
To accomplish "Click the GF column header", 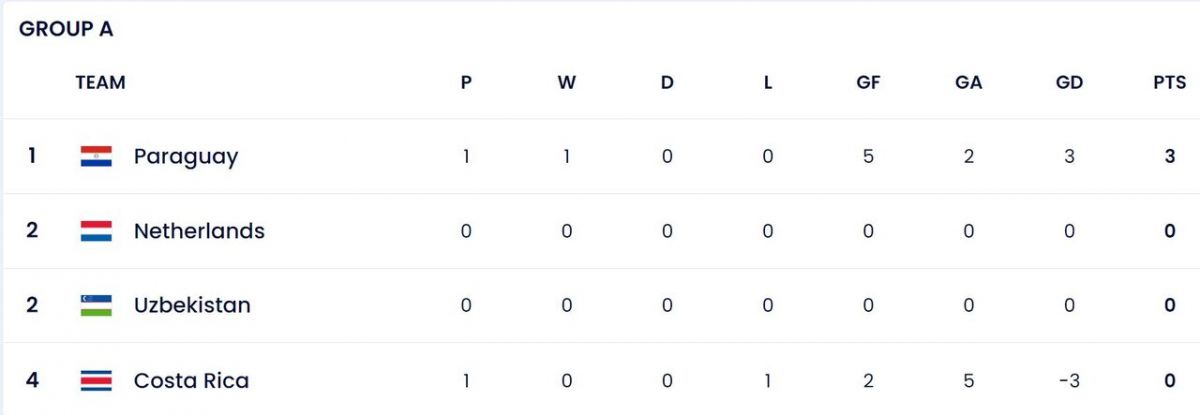I will pos(868,83).
